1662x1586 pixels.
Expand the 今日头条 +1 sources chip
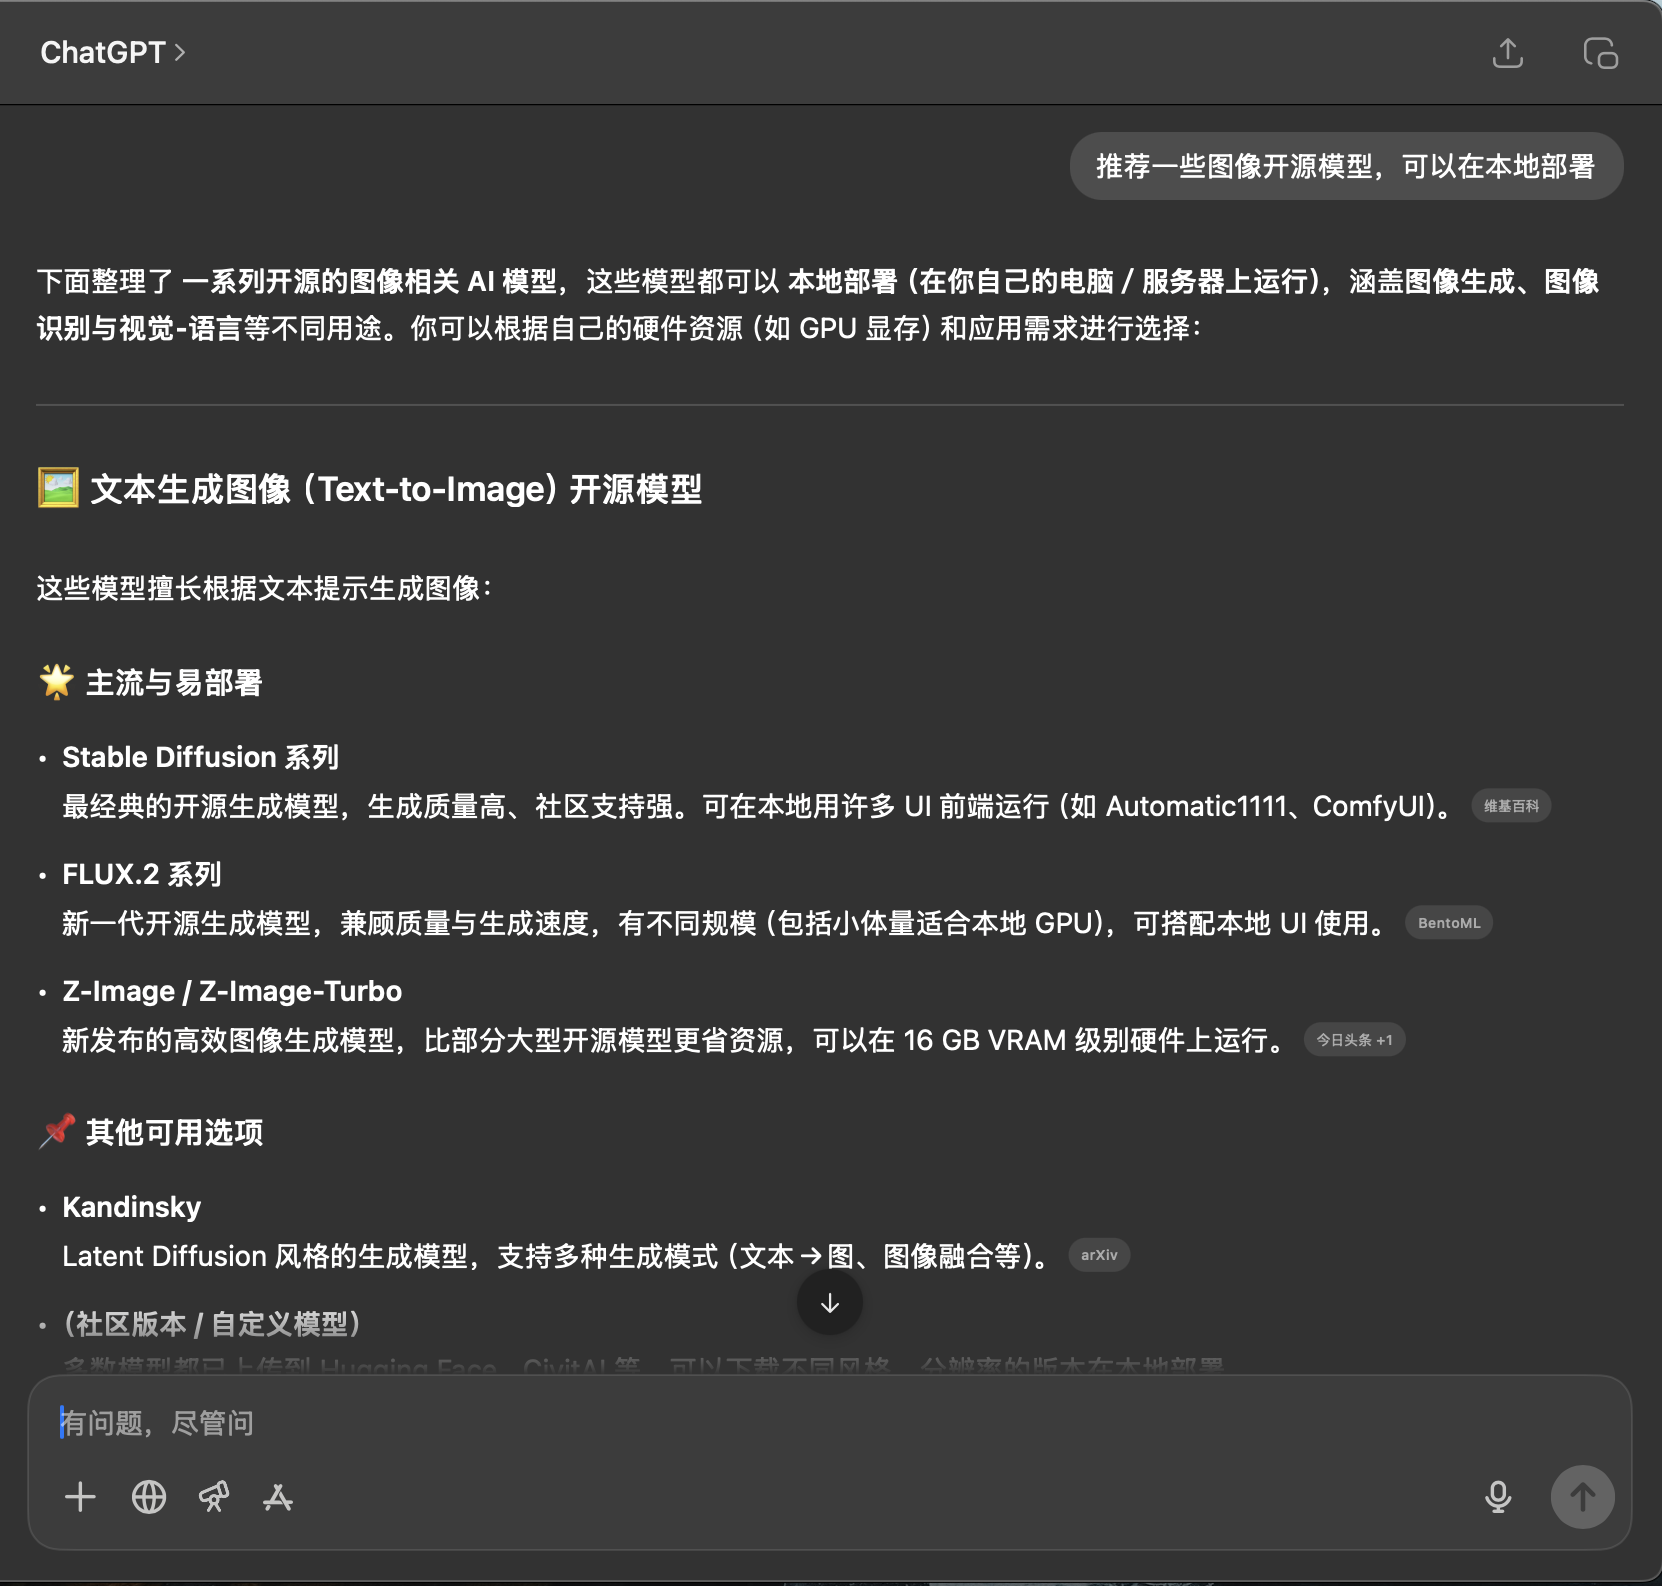click(x=1353, y=1040)
